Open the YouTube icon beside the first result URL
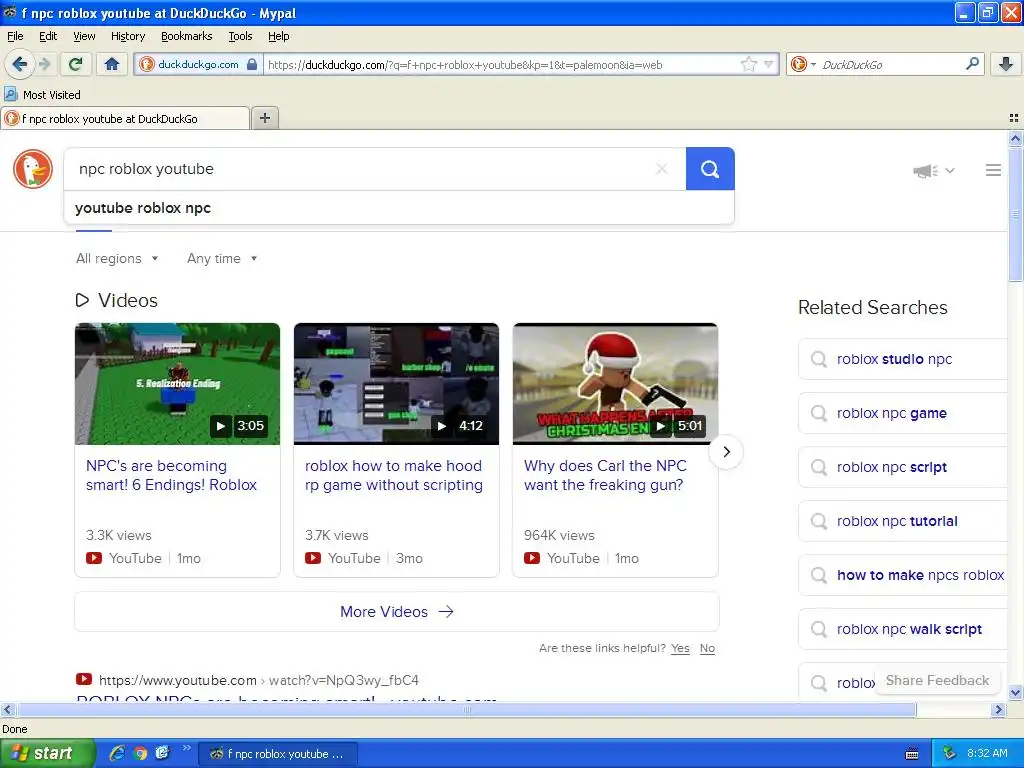Image resolution: width=1024 pixels, height=768 pixels. click(84, 679)
